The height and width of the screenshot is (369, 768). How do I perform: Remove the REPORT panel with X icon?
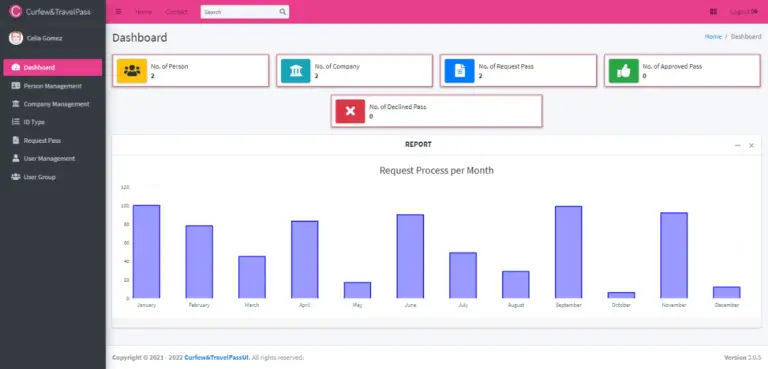coord(751,146)
